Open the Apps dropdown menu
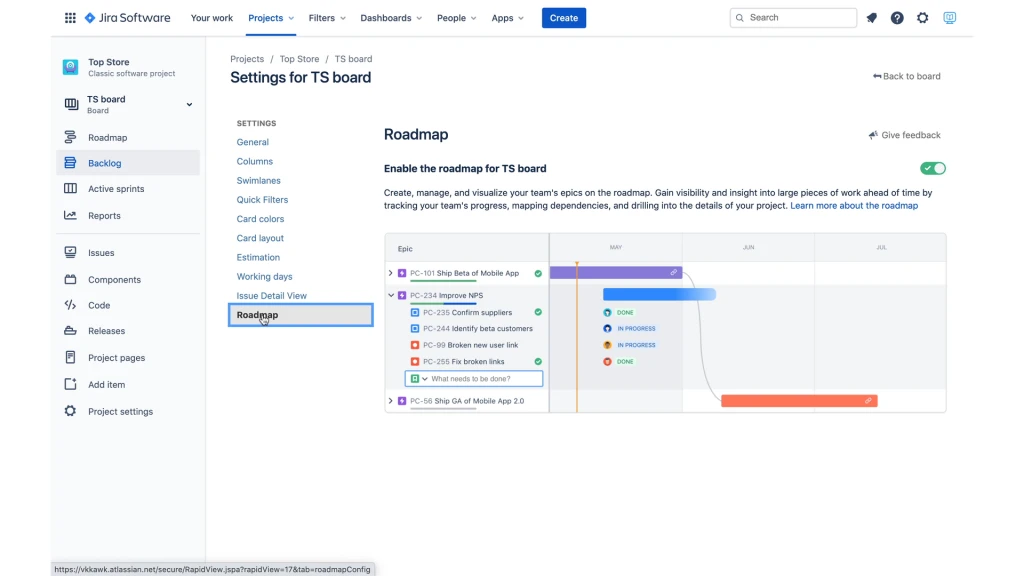1024x576 pixels. click(x=507, y=18)
